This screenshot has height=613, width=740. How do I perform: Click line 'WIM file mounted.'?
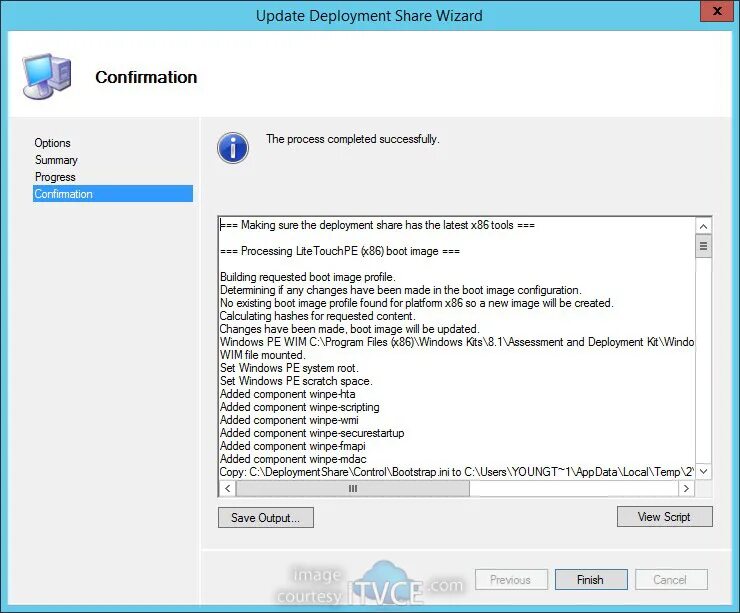262,355
